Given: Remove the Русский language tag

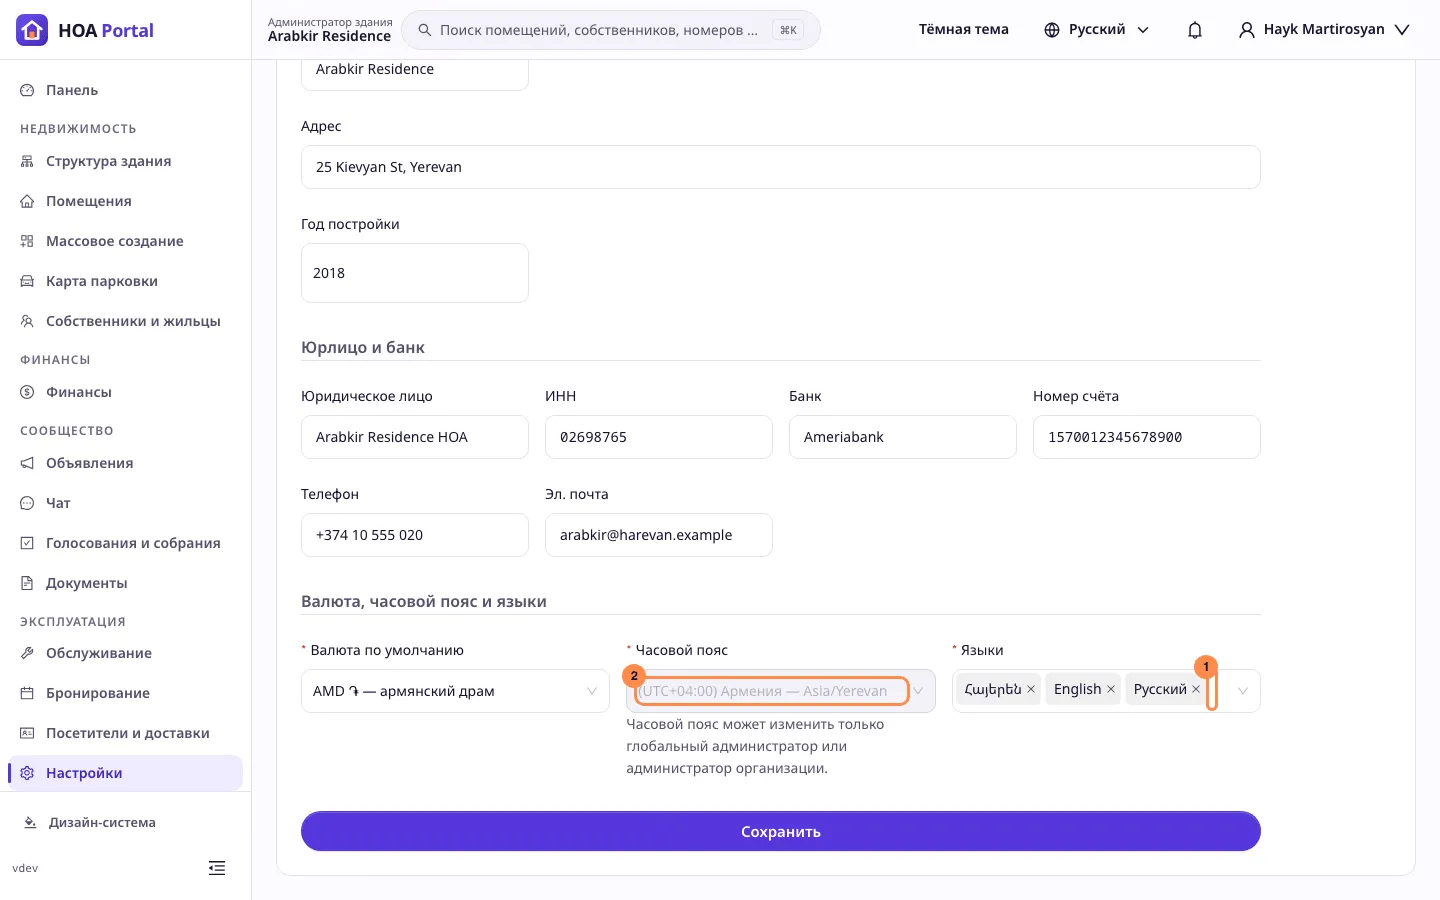Looking at the screenshot, I should coord(1196,689).
